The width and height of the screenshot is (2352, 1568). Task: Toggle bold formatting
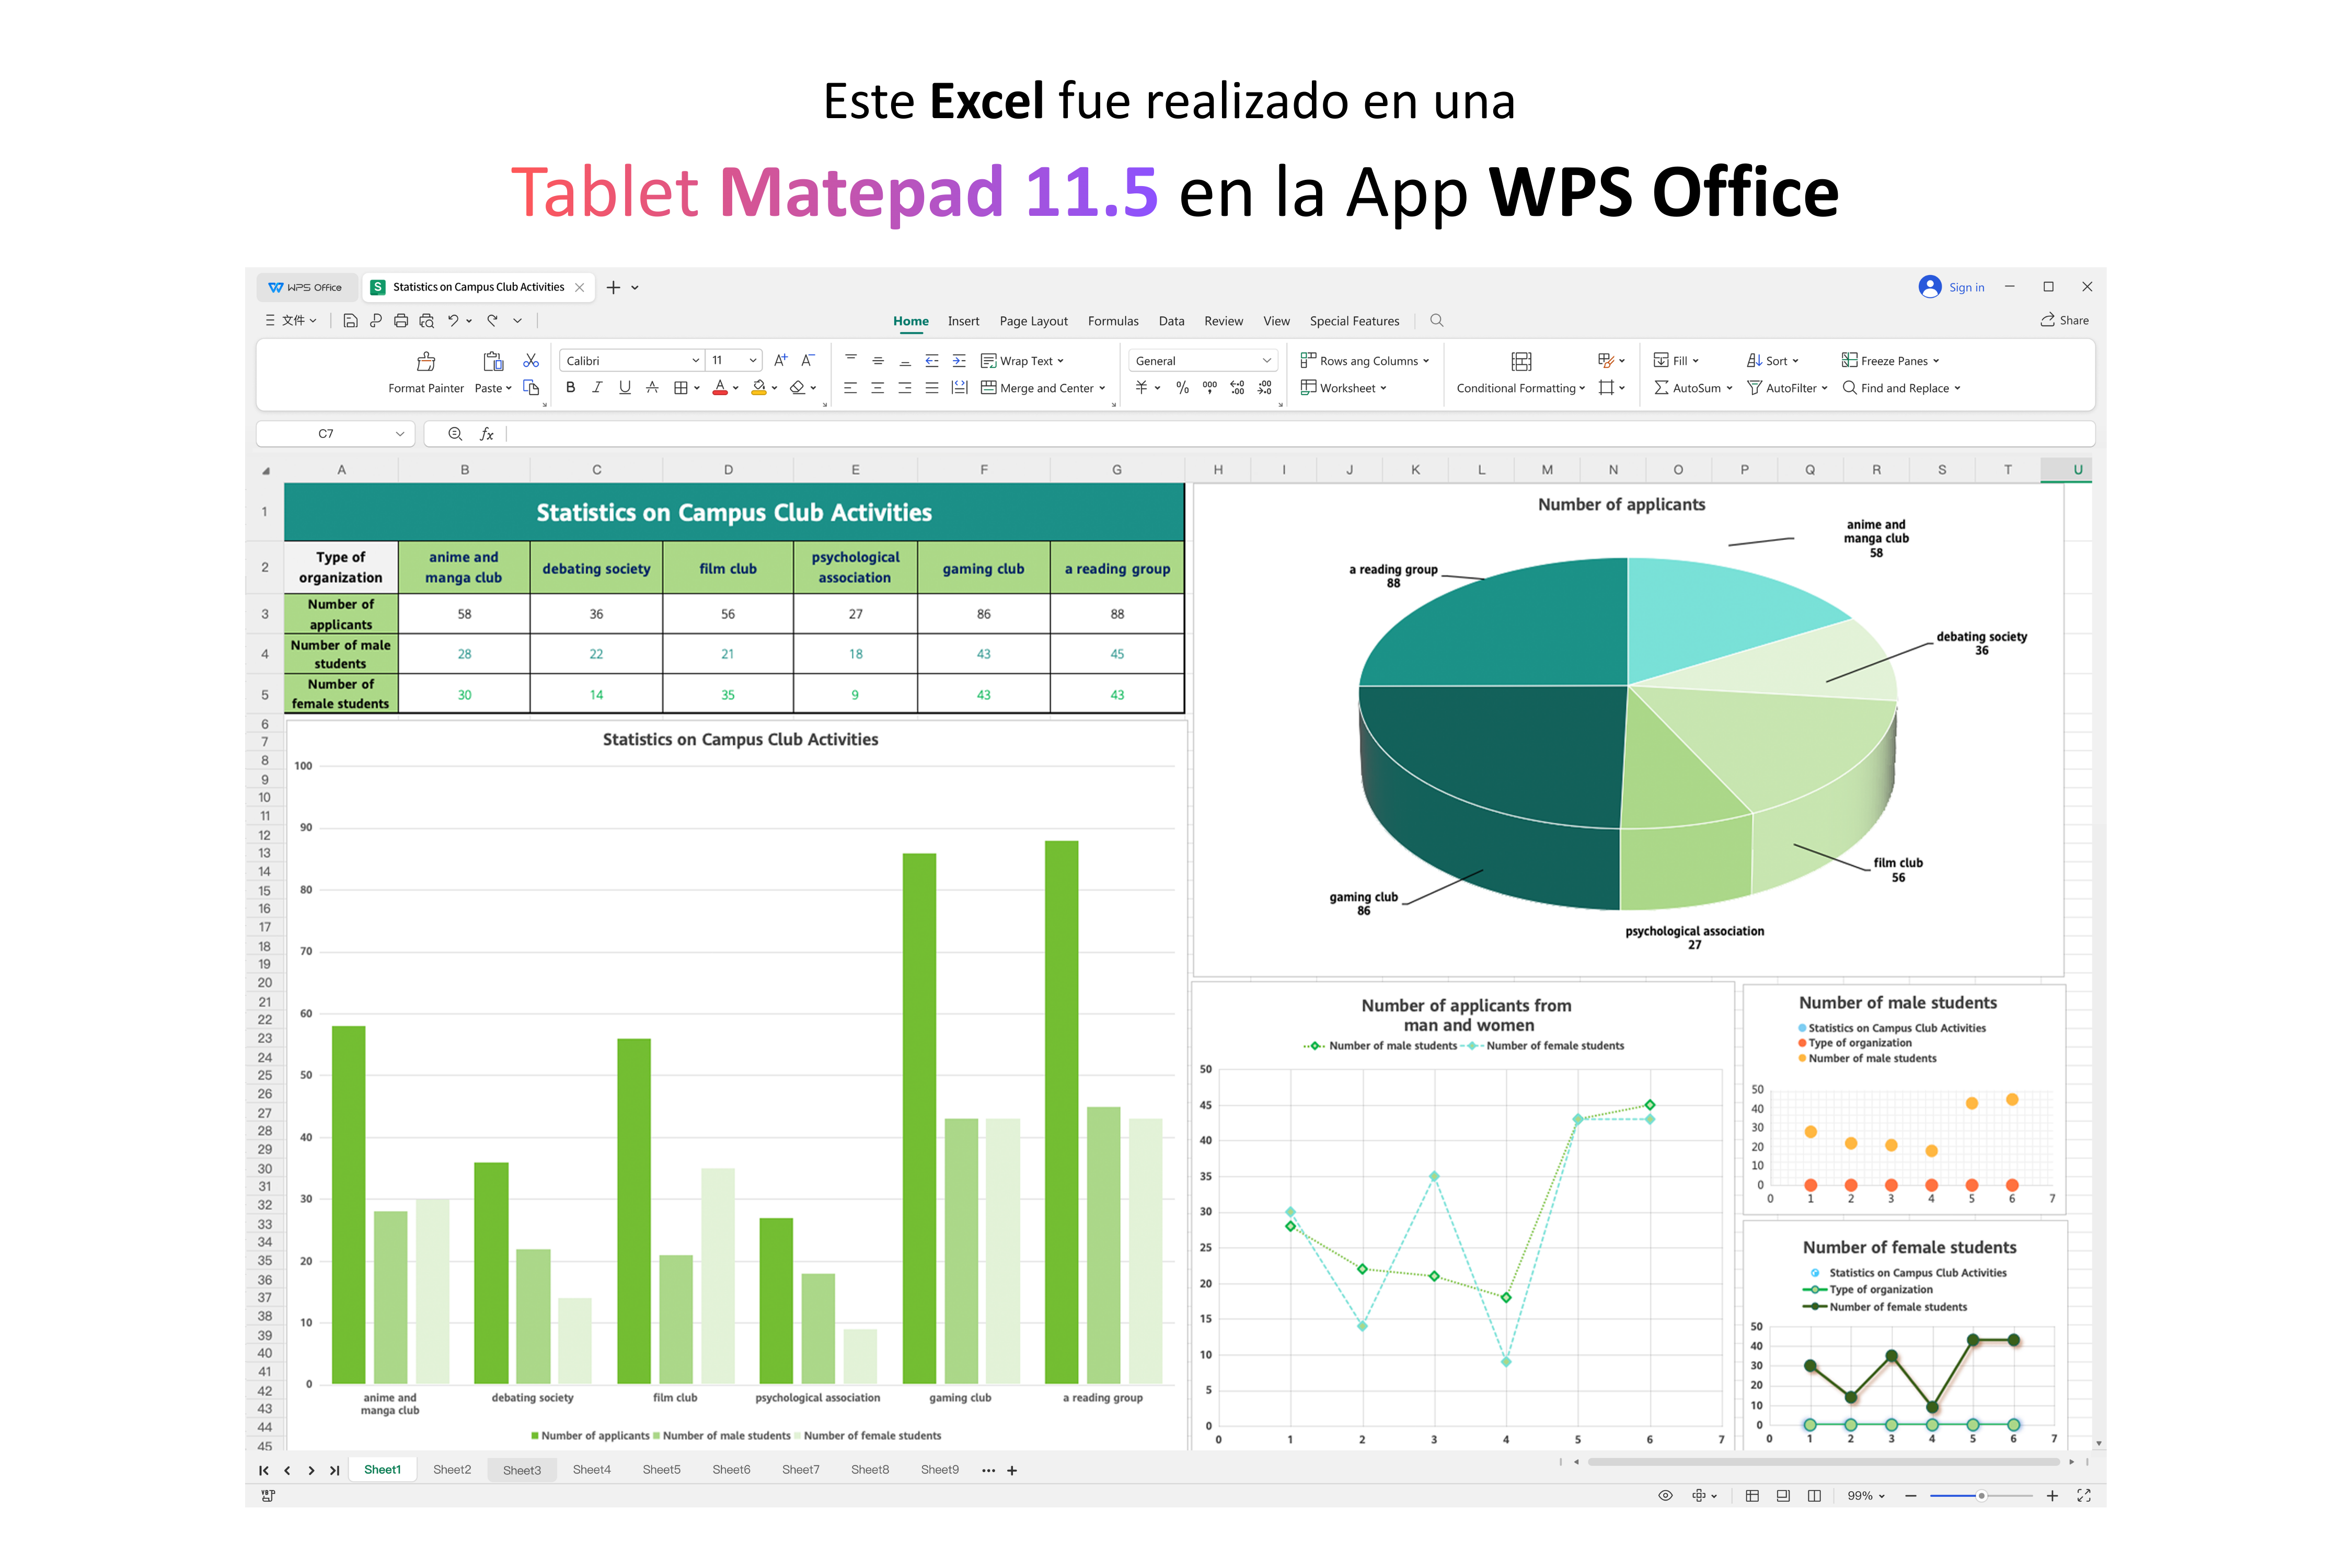570,388
